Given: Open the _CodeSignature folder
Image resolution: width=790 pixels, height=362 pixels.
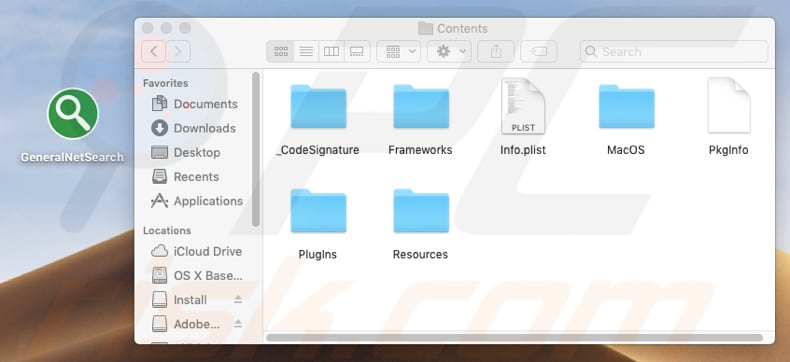Looking at the screenshot, I should [318, 106].
